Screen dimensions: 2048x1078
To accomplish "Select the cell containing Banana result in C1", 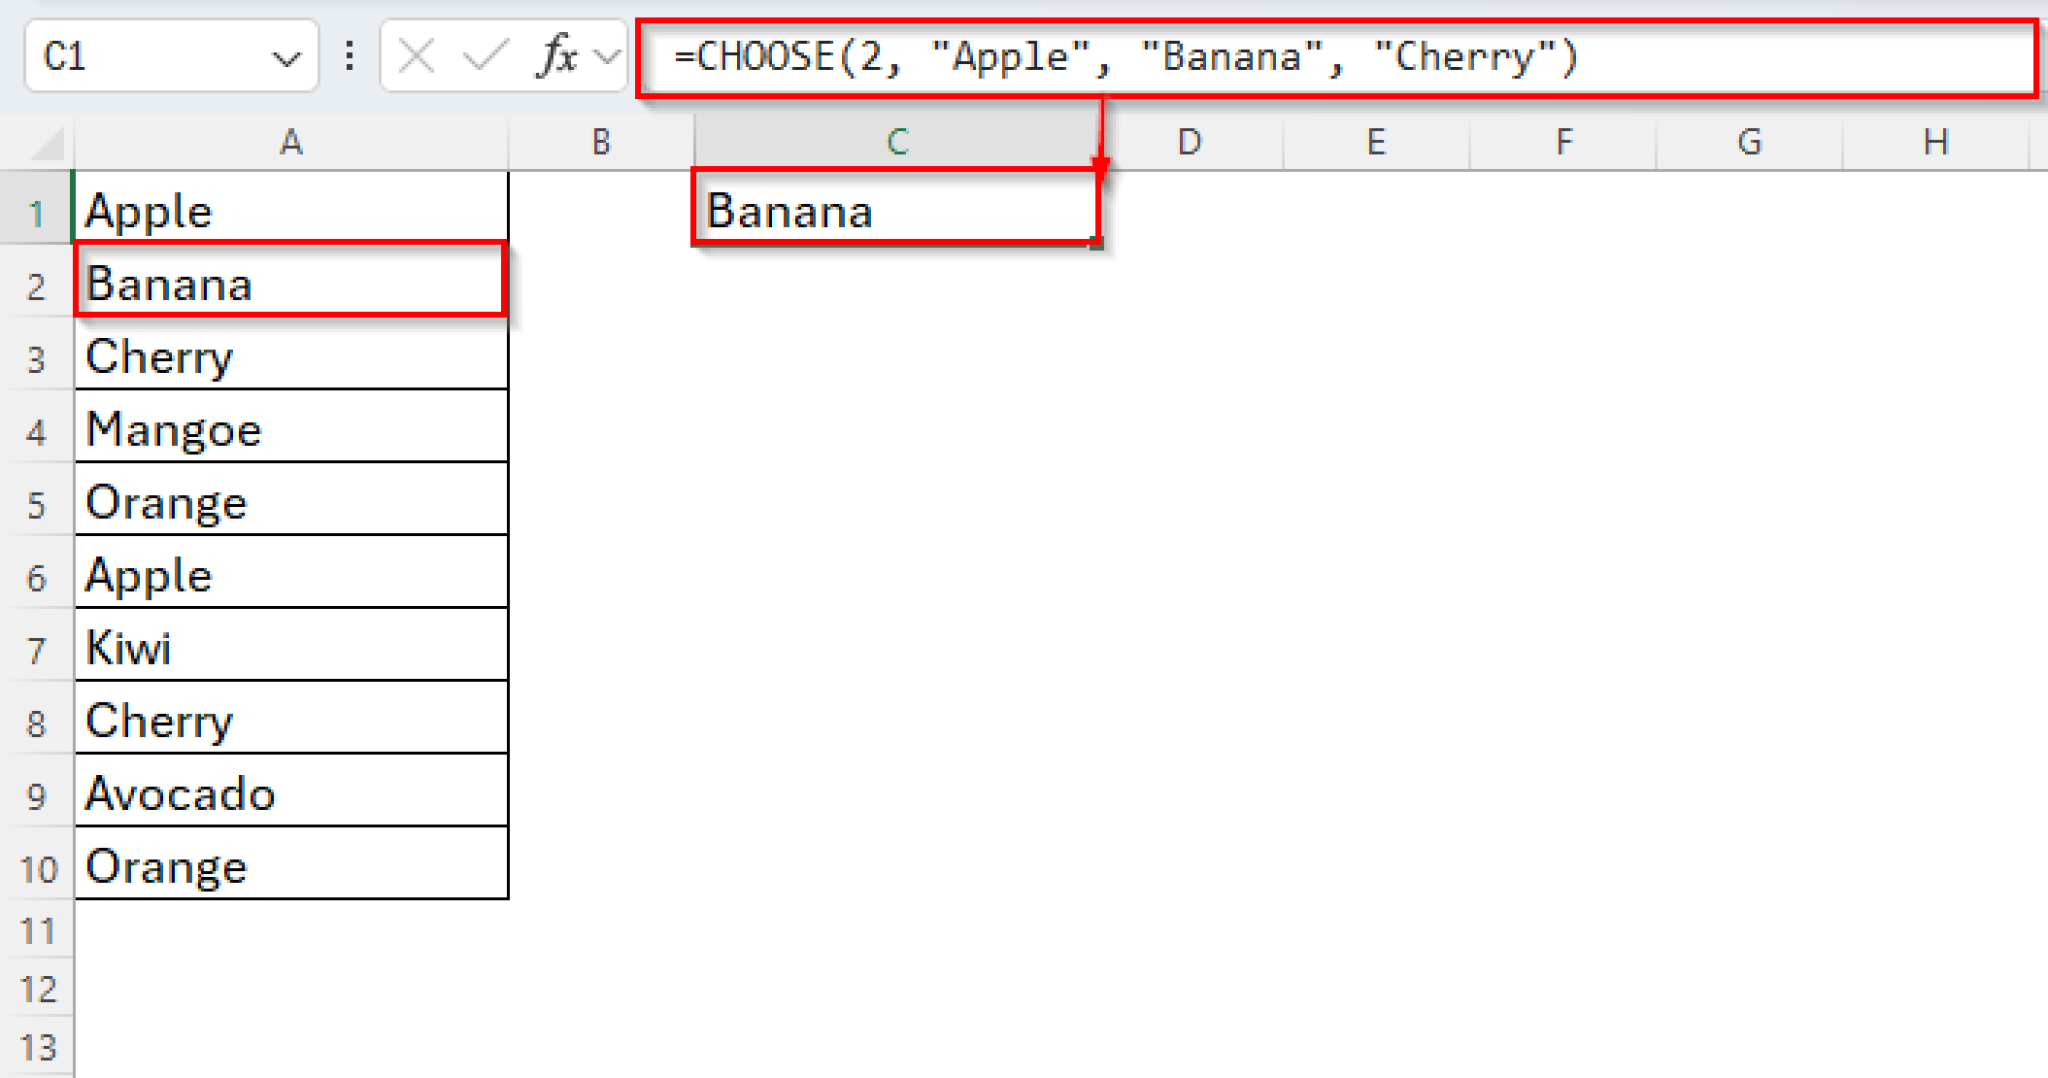I will (x=895, y=211).
